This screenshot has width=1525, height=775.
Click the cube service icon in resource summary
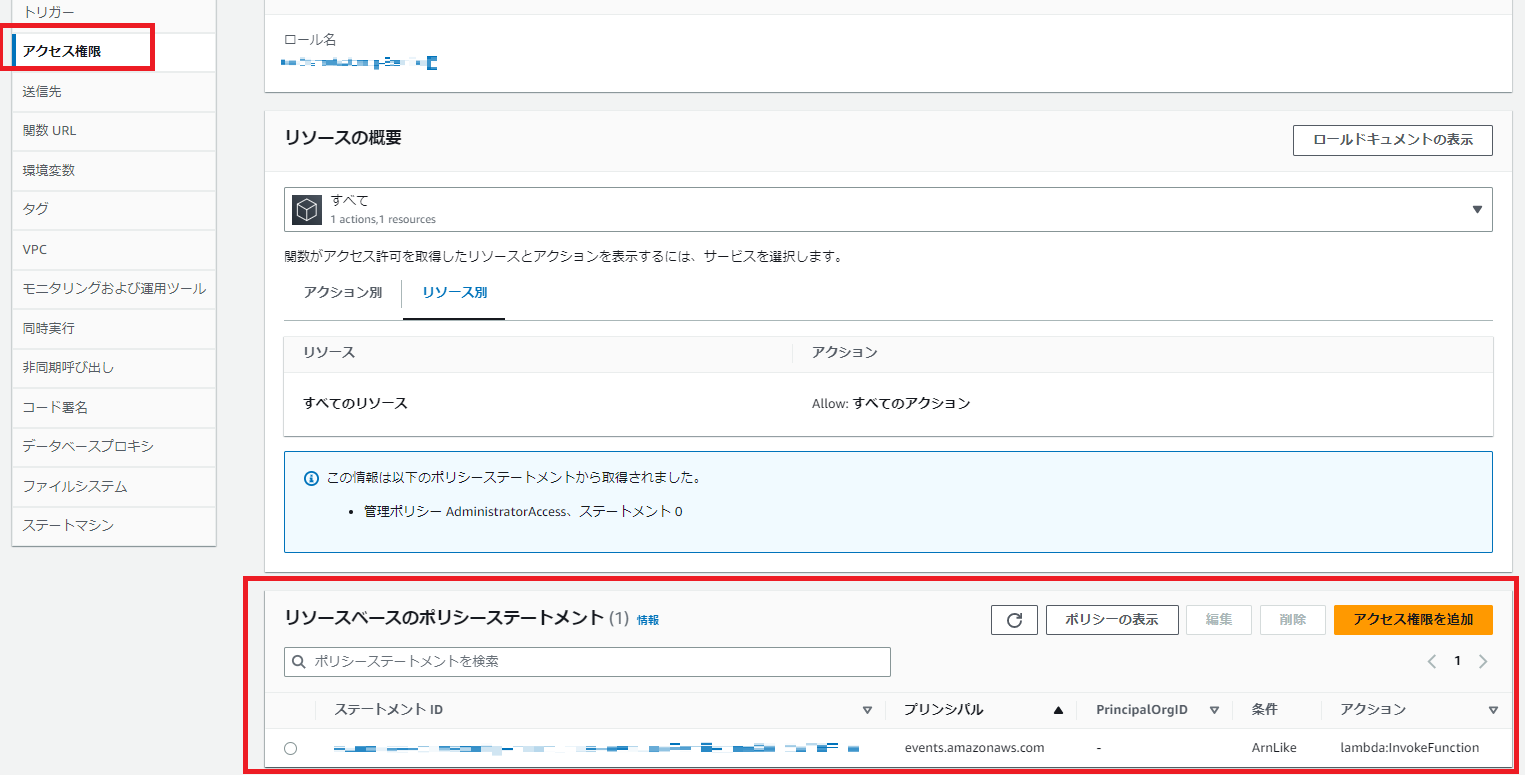click(x=305, y=208)
